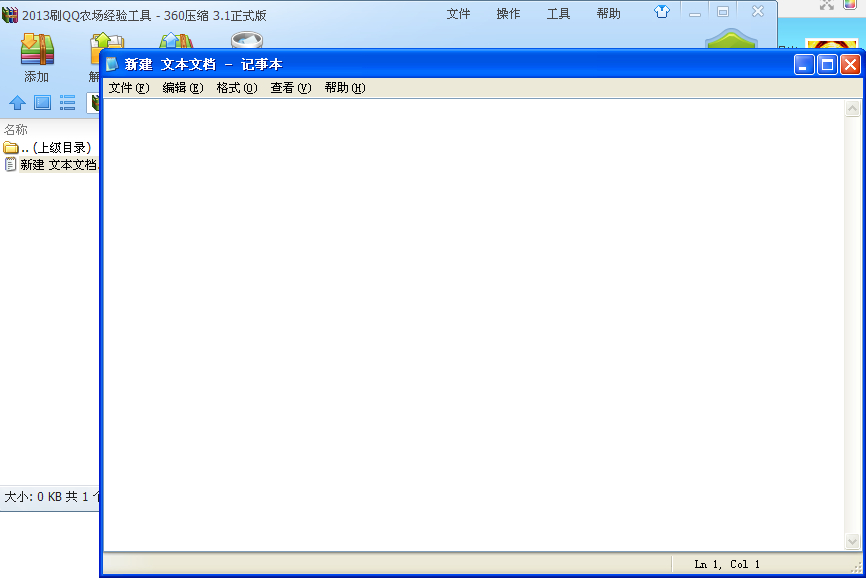866x578 pixels.
Task: Click the 添加 (Add) icon in 360压缩
Action: pos(37,49)
